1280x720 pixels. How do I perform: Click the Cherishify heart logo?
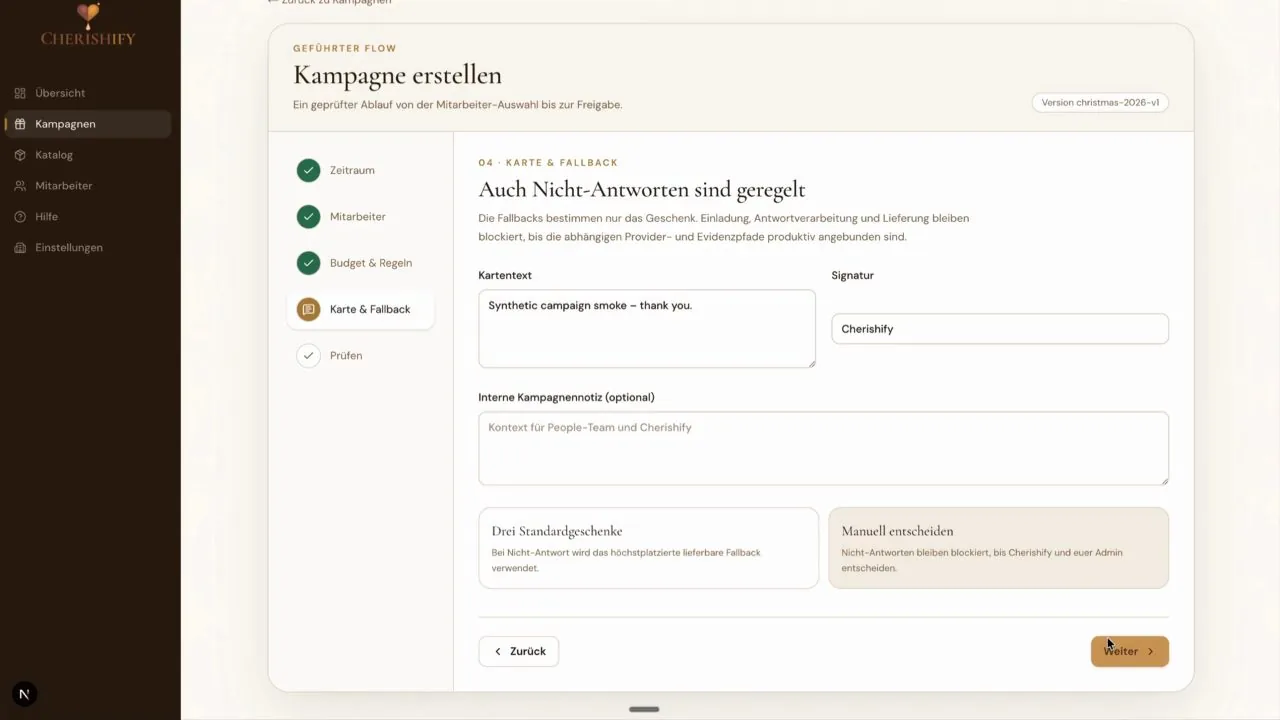coord(88,15)
